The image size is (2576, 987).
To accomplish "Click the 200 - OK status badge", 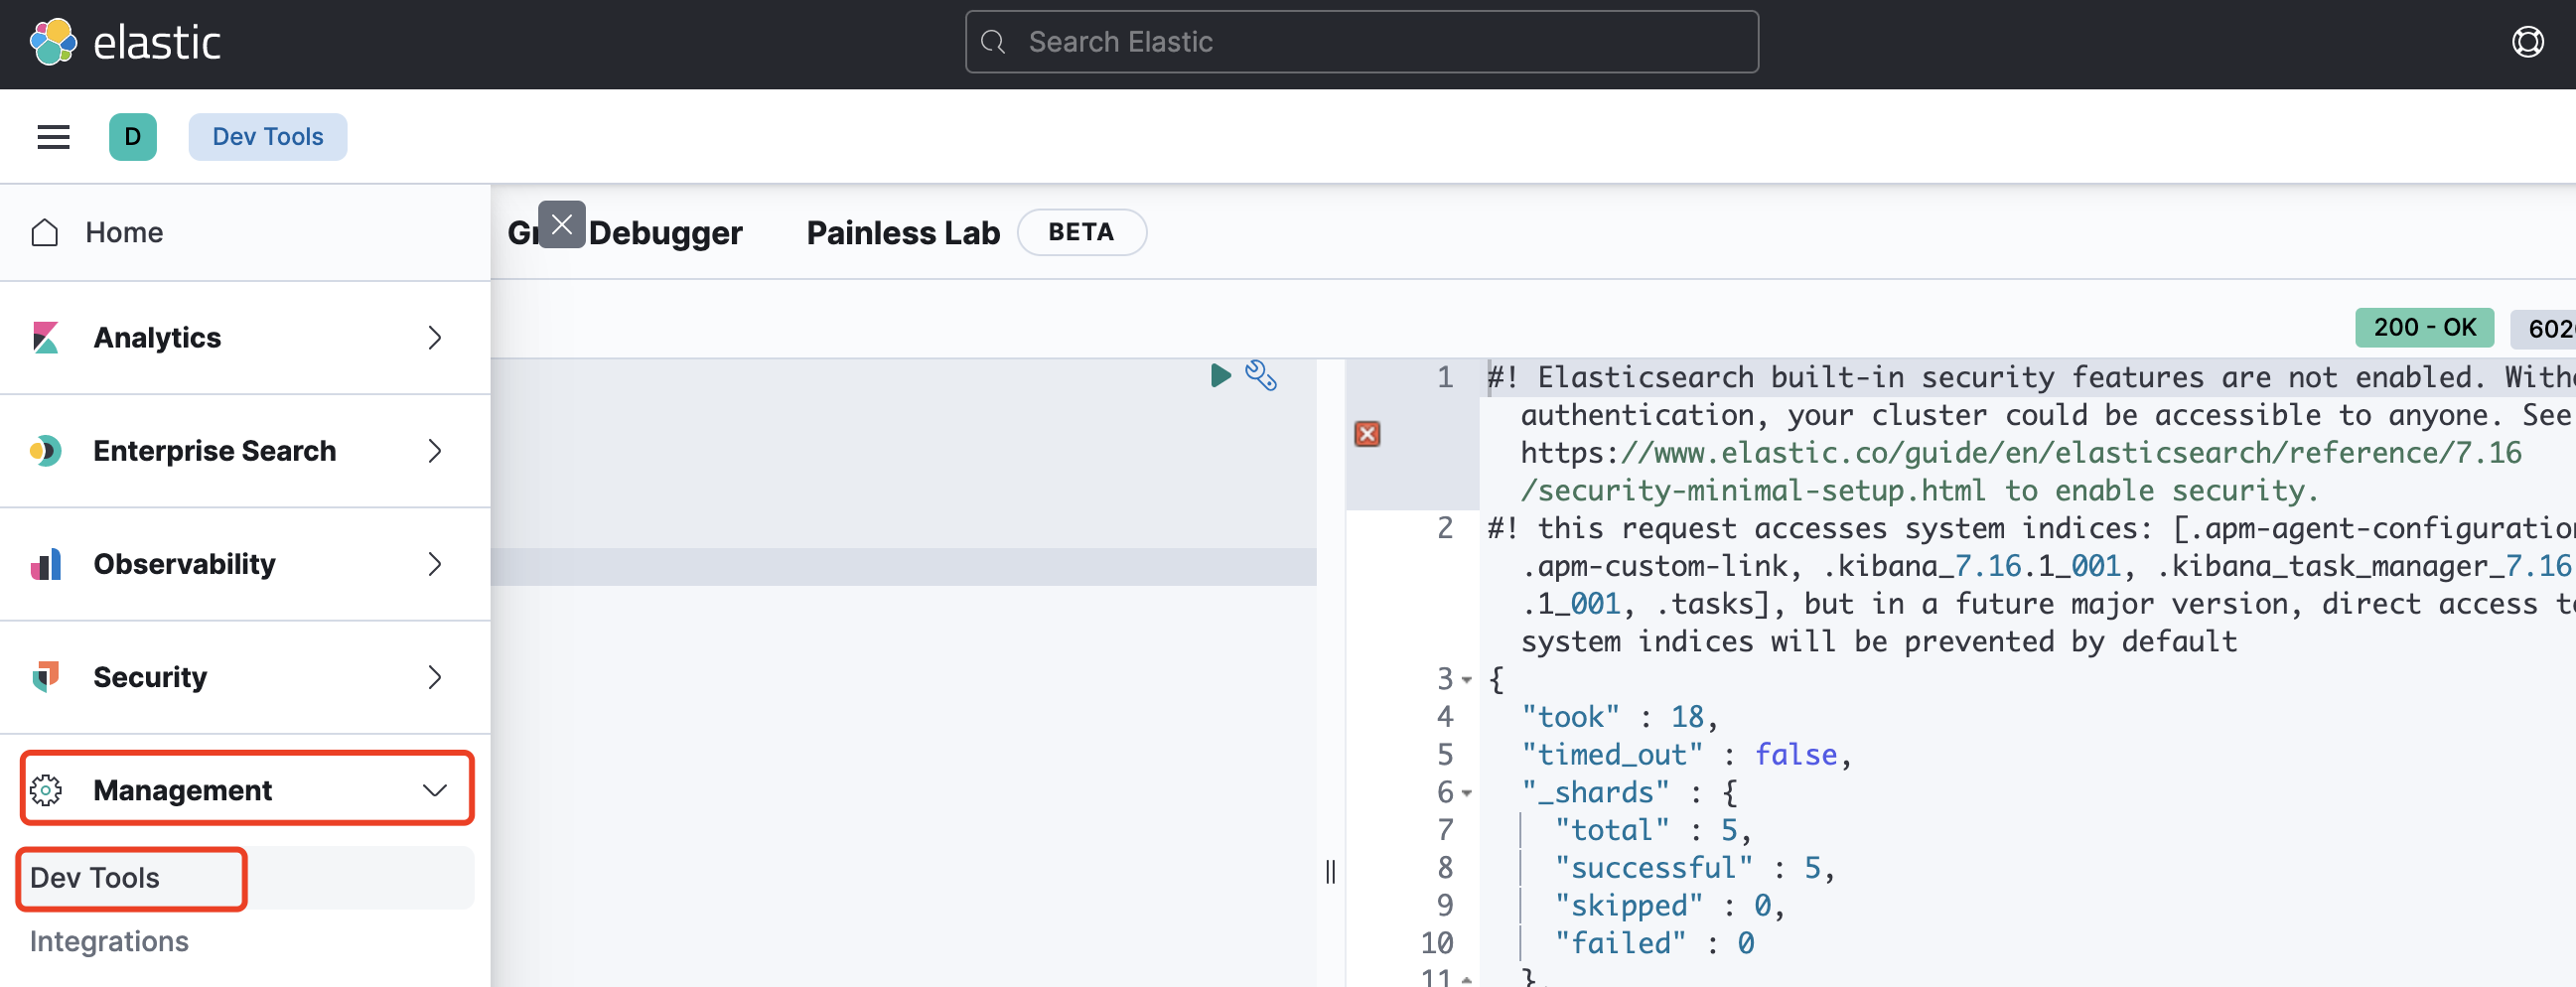I will coord(2424,327).
